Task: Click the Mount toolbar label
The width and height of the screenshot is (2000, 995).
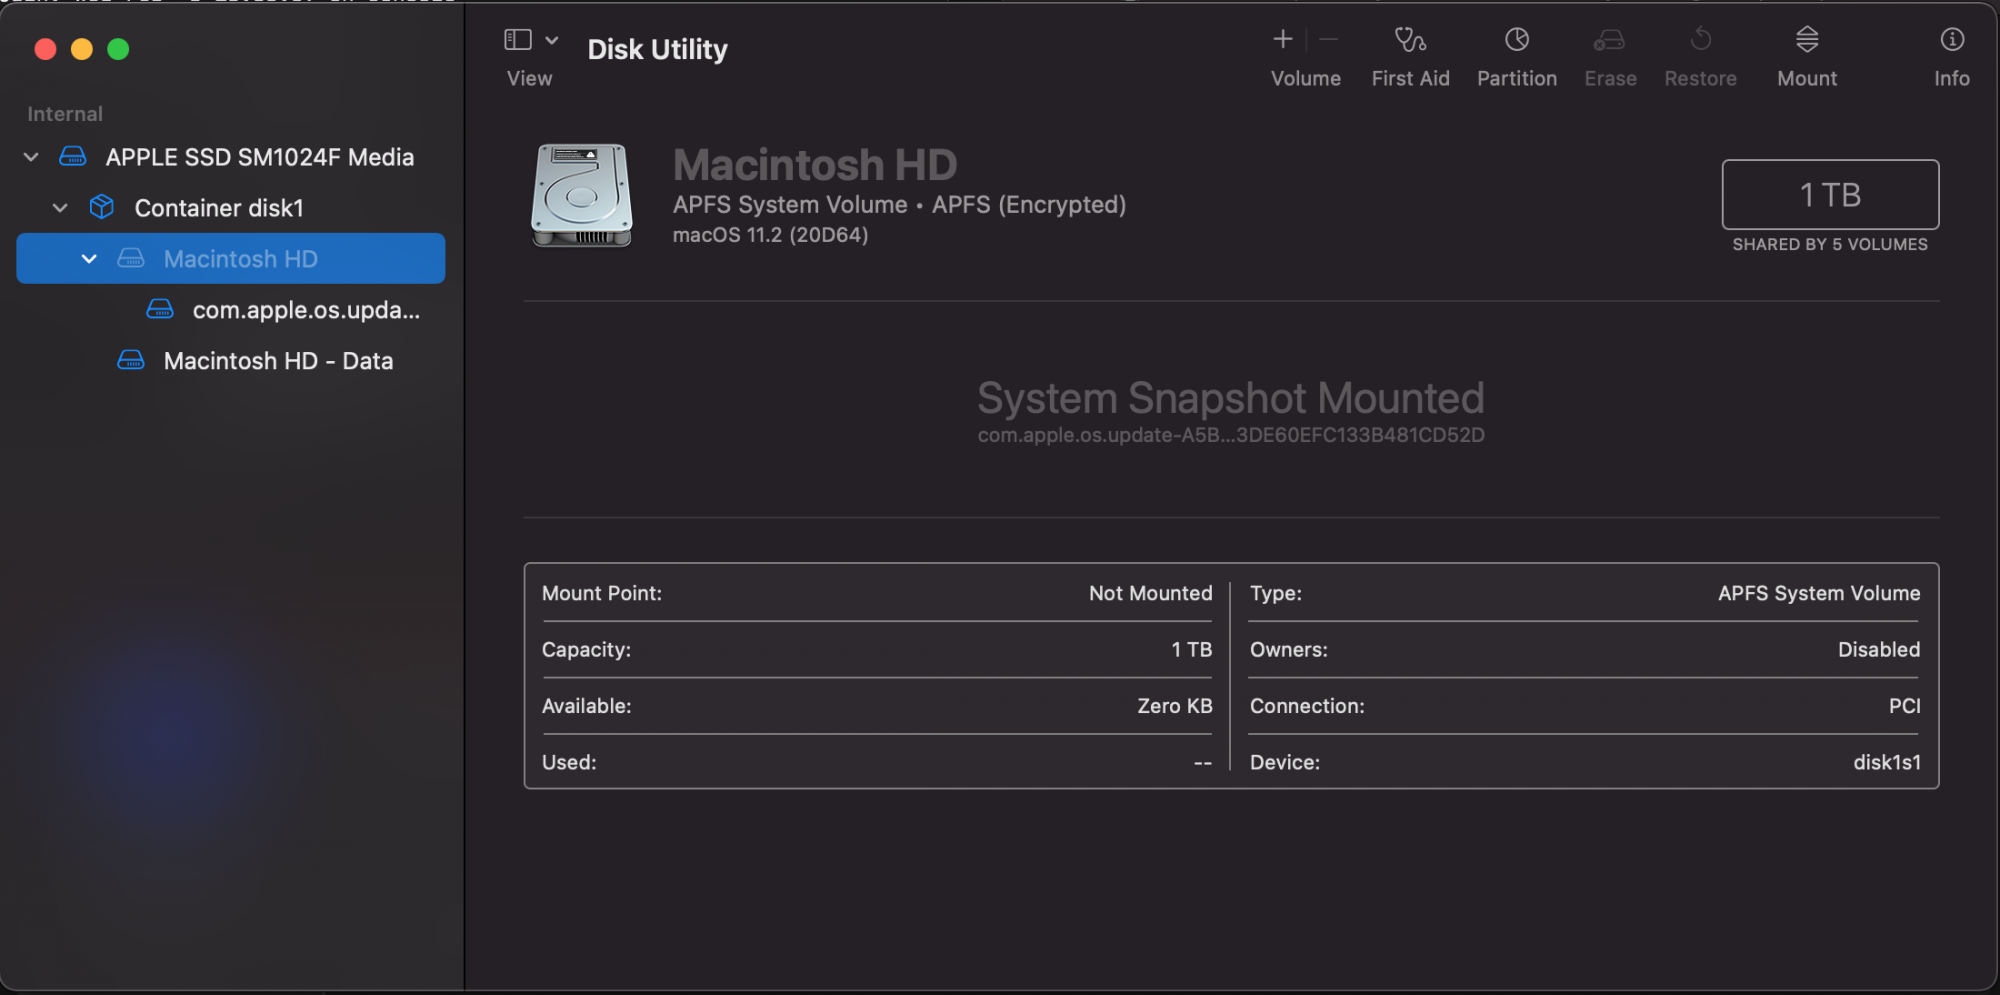Action: pyautogui.click(x=1807, y=78)
